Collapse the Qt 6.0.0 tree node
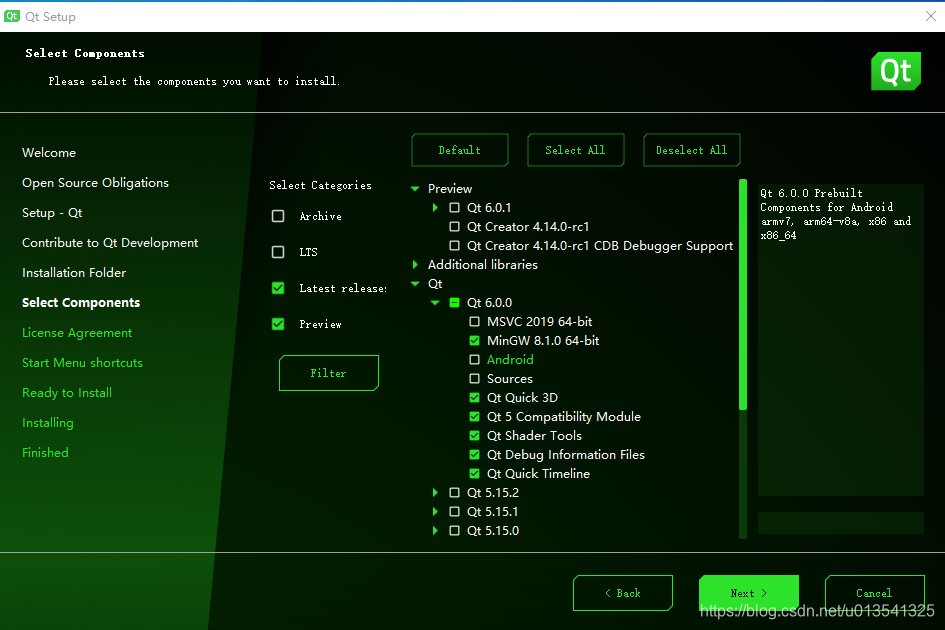 click(435, 303)
